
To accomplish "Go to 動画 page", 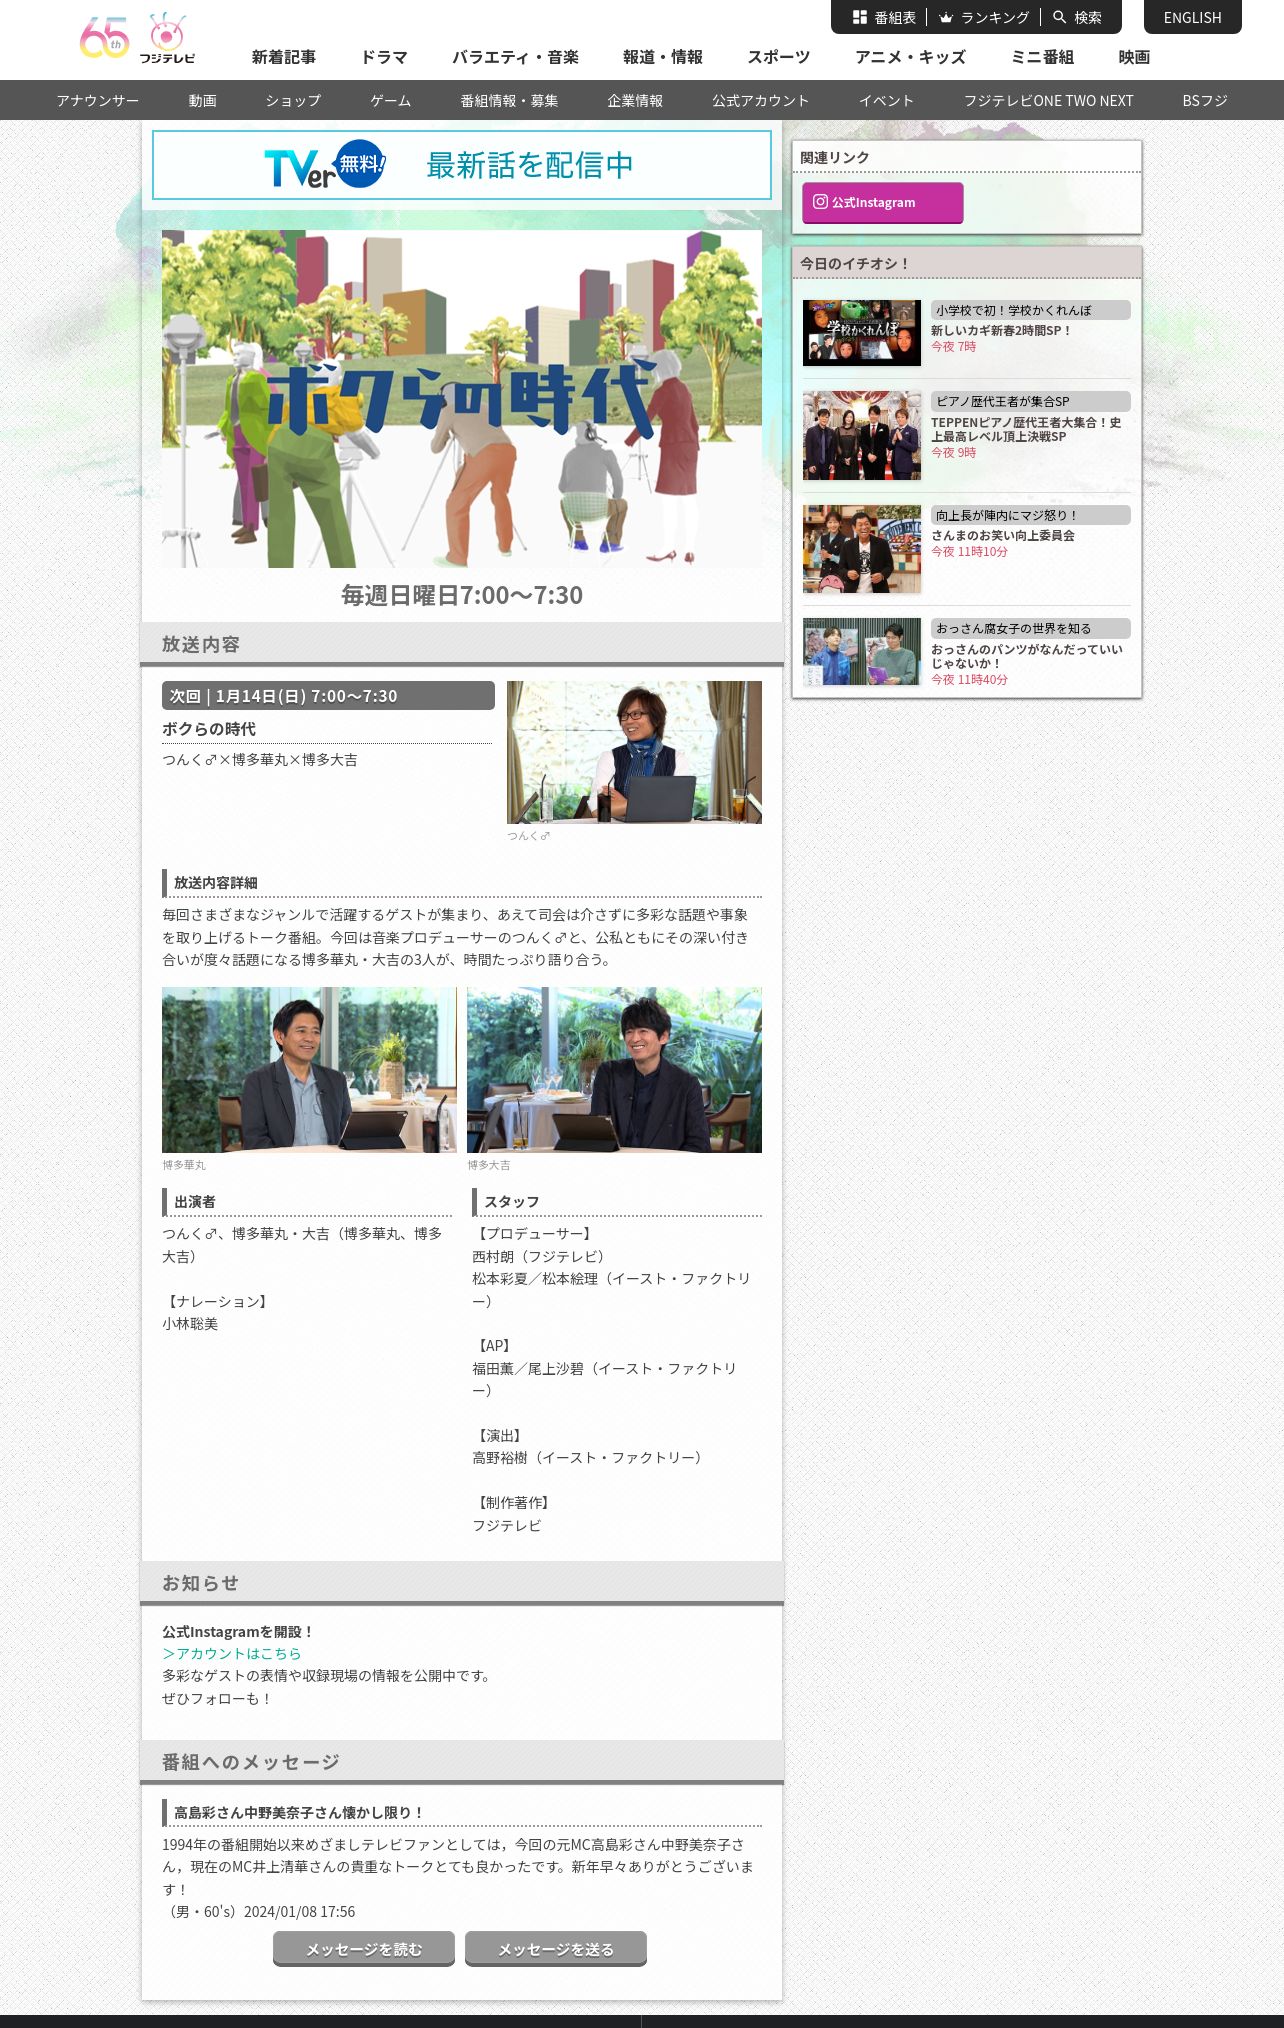I will [203, 100].
